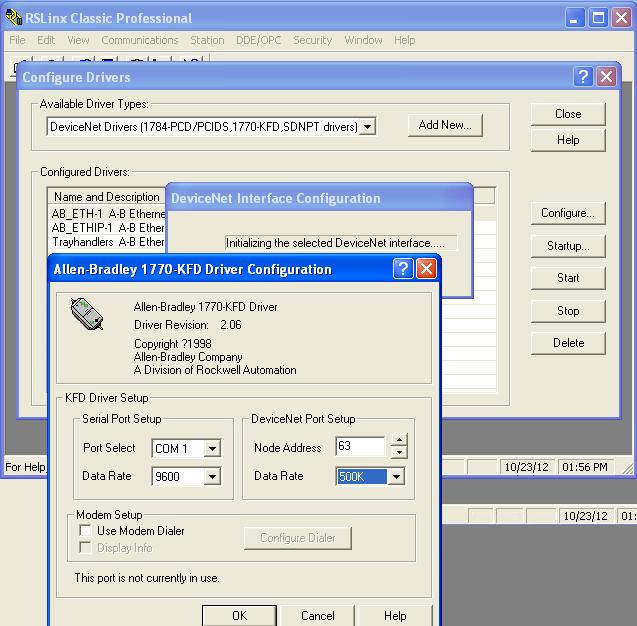Open the View menu

tap(78, 40)
